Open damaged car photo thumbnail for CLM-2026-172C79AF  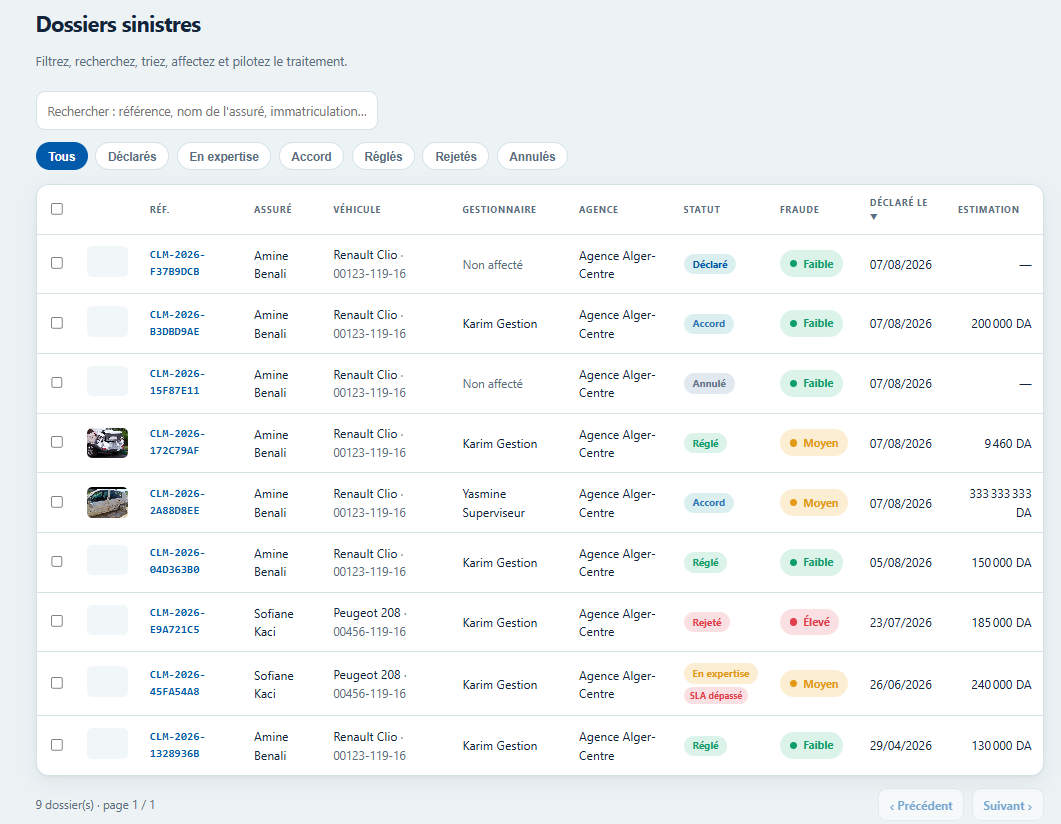107,442
